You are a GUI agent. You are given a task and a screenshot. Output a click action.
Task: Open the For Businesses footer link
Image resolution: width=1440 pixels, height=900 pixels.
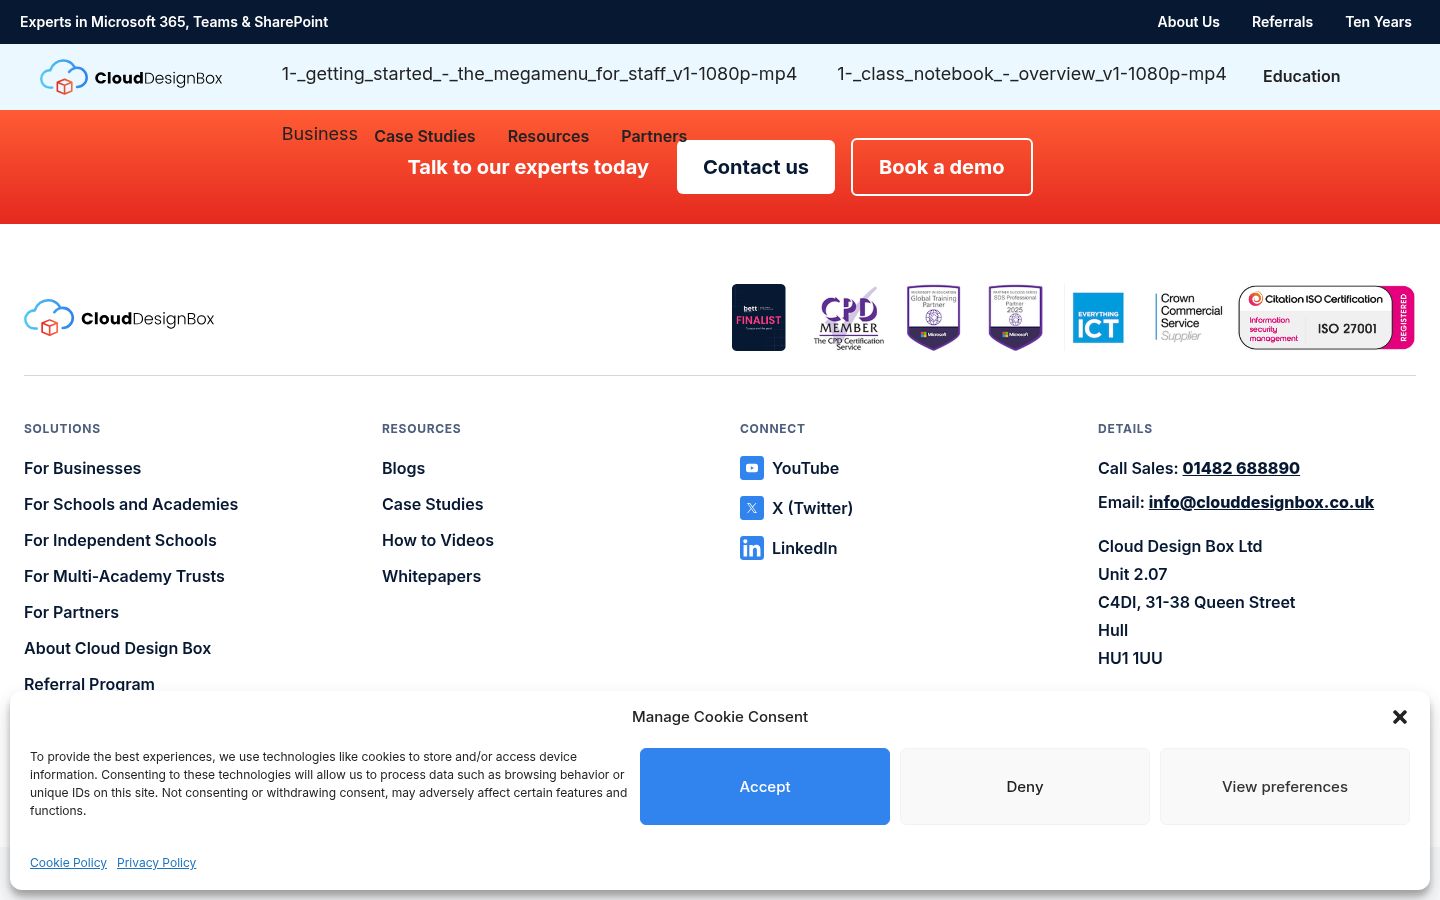(82, 468)
